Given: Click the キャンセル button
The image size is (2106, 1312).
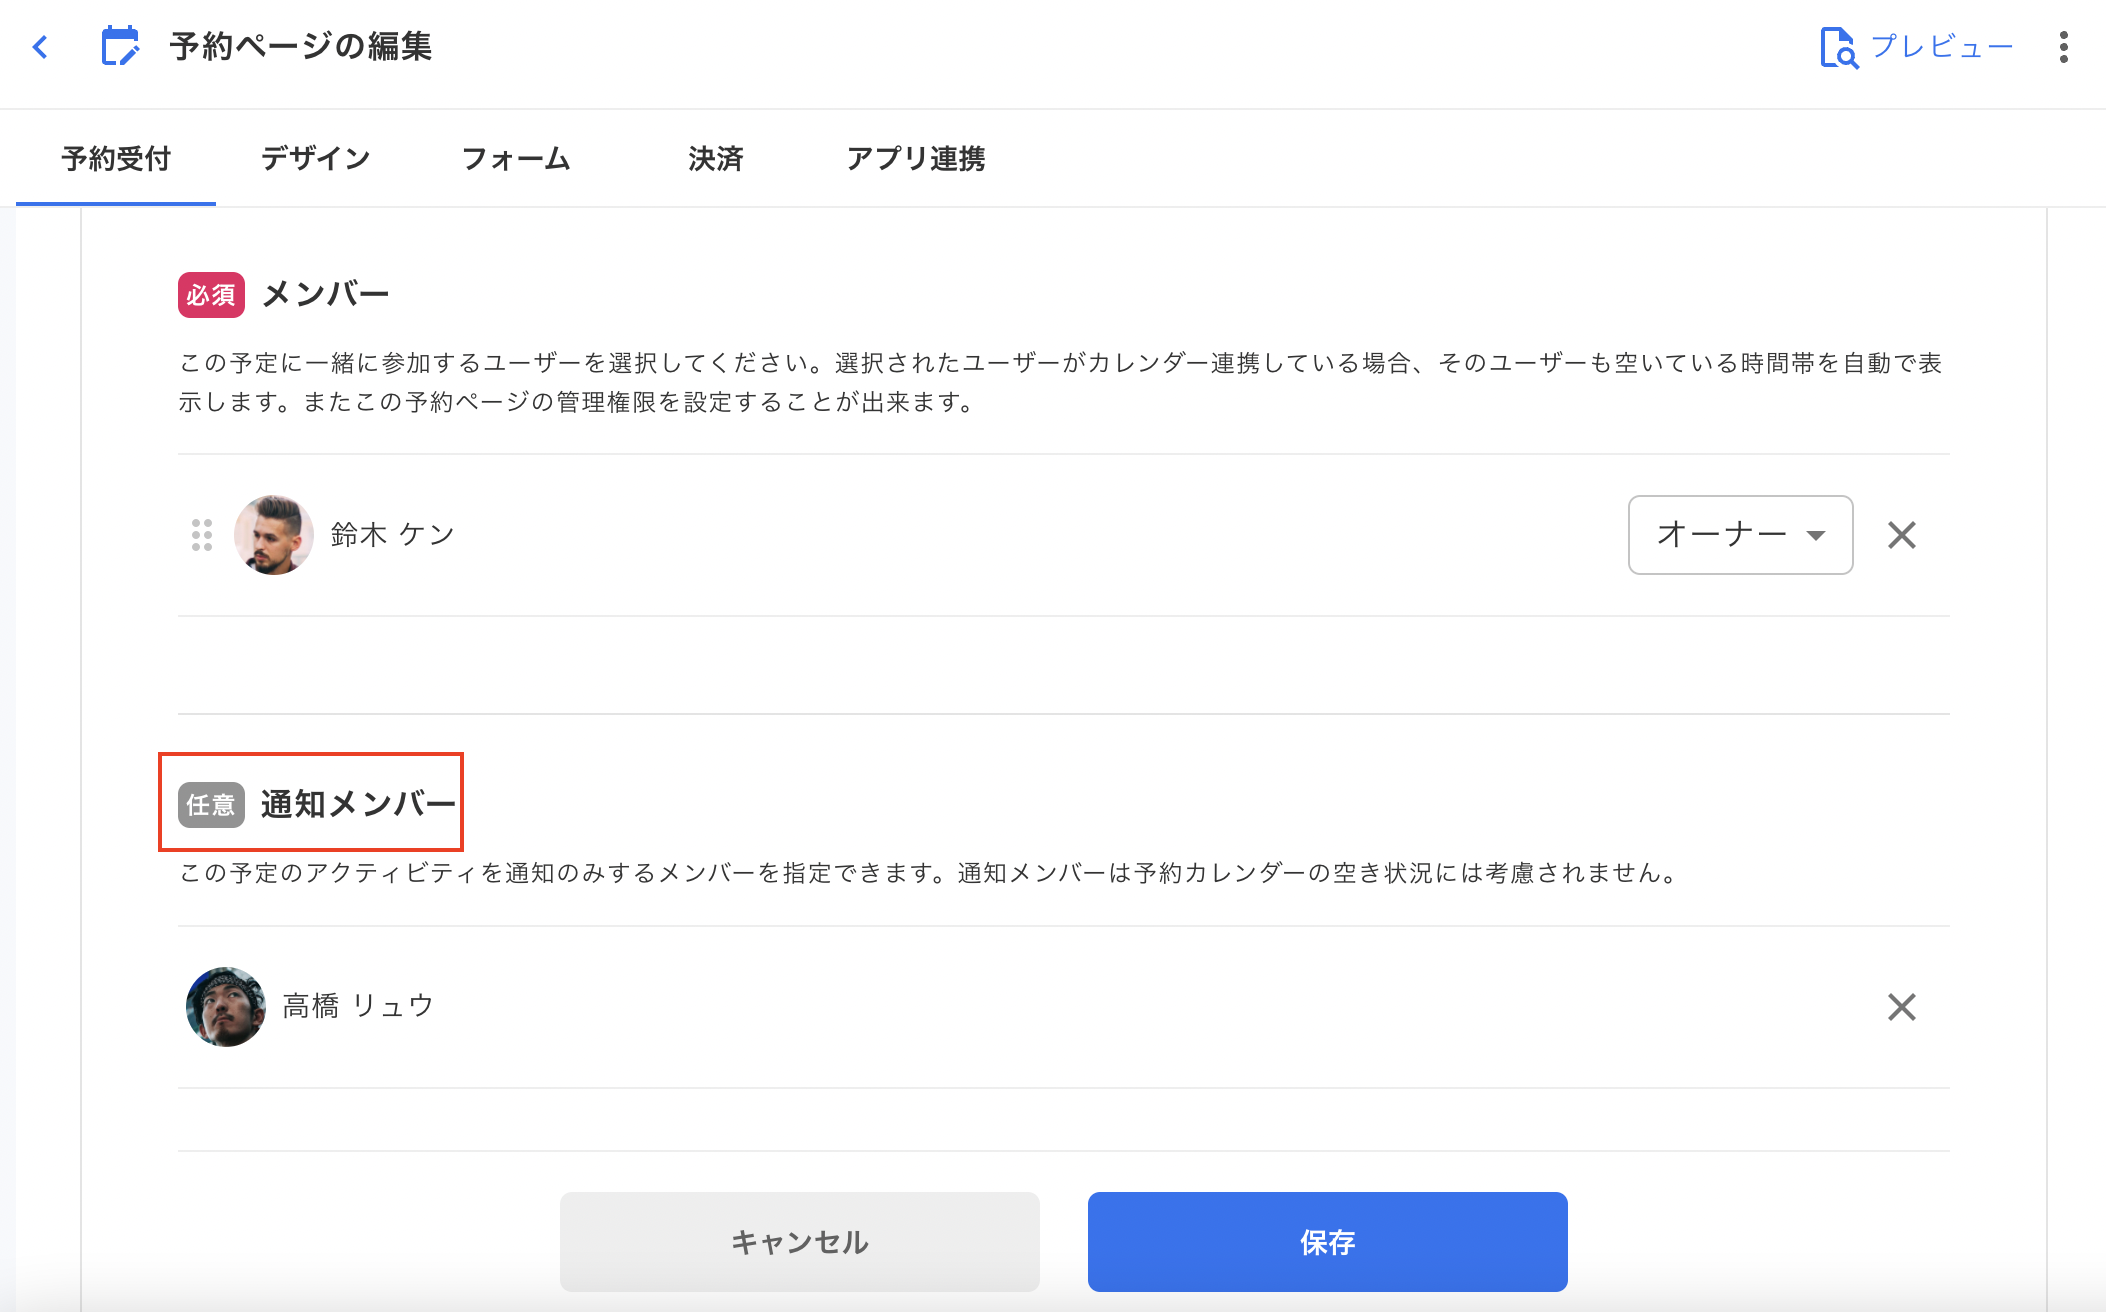Looking at the screenshot, I should (x=799, y=1242).
